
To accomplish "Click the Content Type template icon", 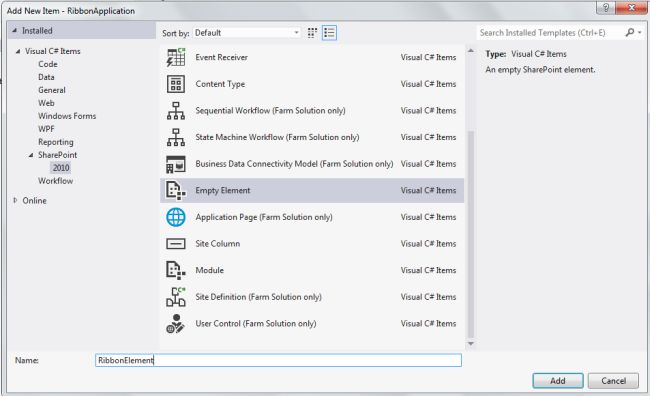I will point(176,84).
